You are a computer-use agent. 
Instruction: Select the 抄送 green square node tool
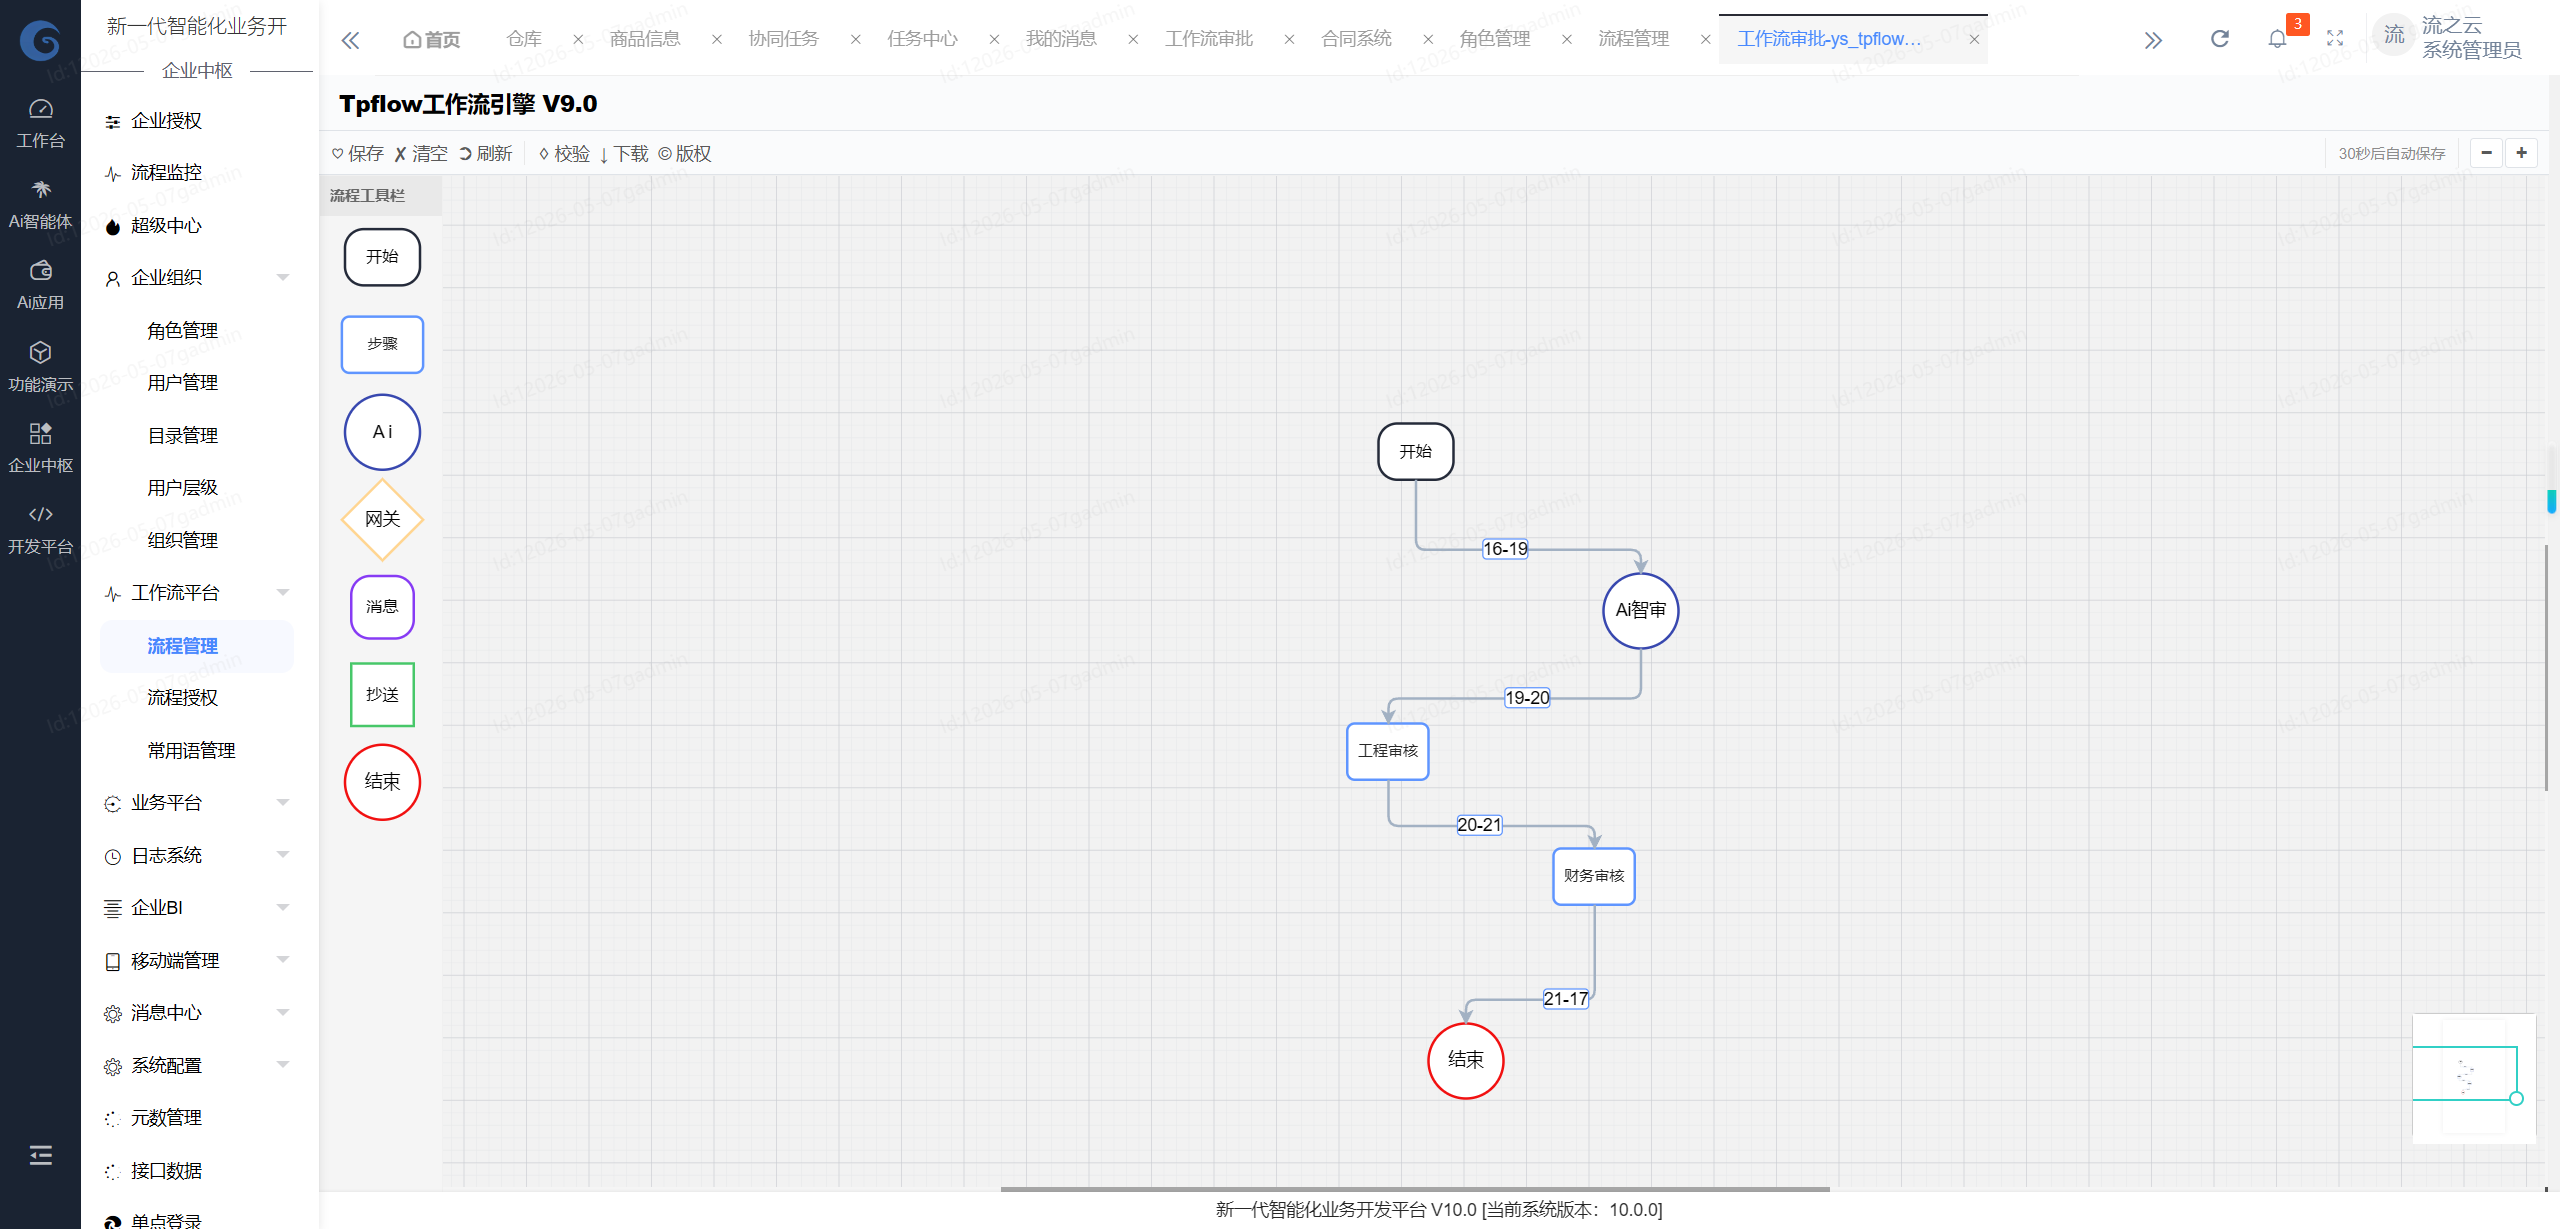coord(382,694)
